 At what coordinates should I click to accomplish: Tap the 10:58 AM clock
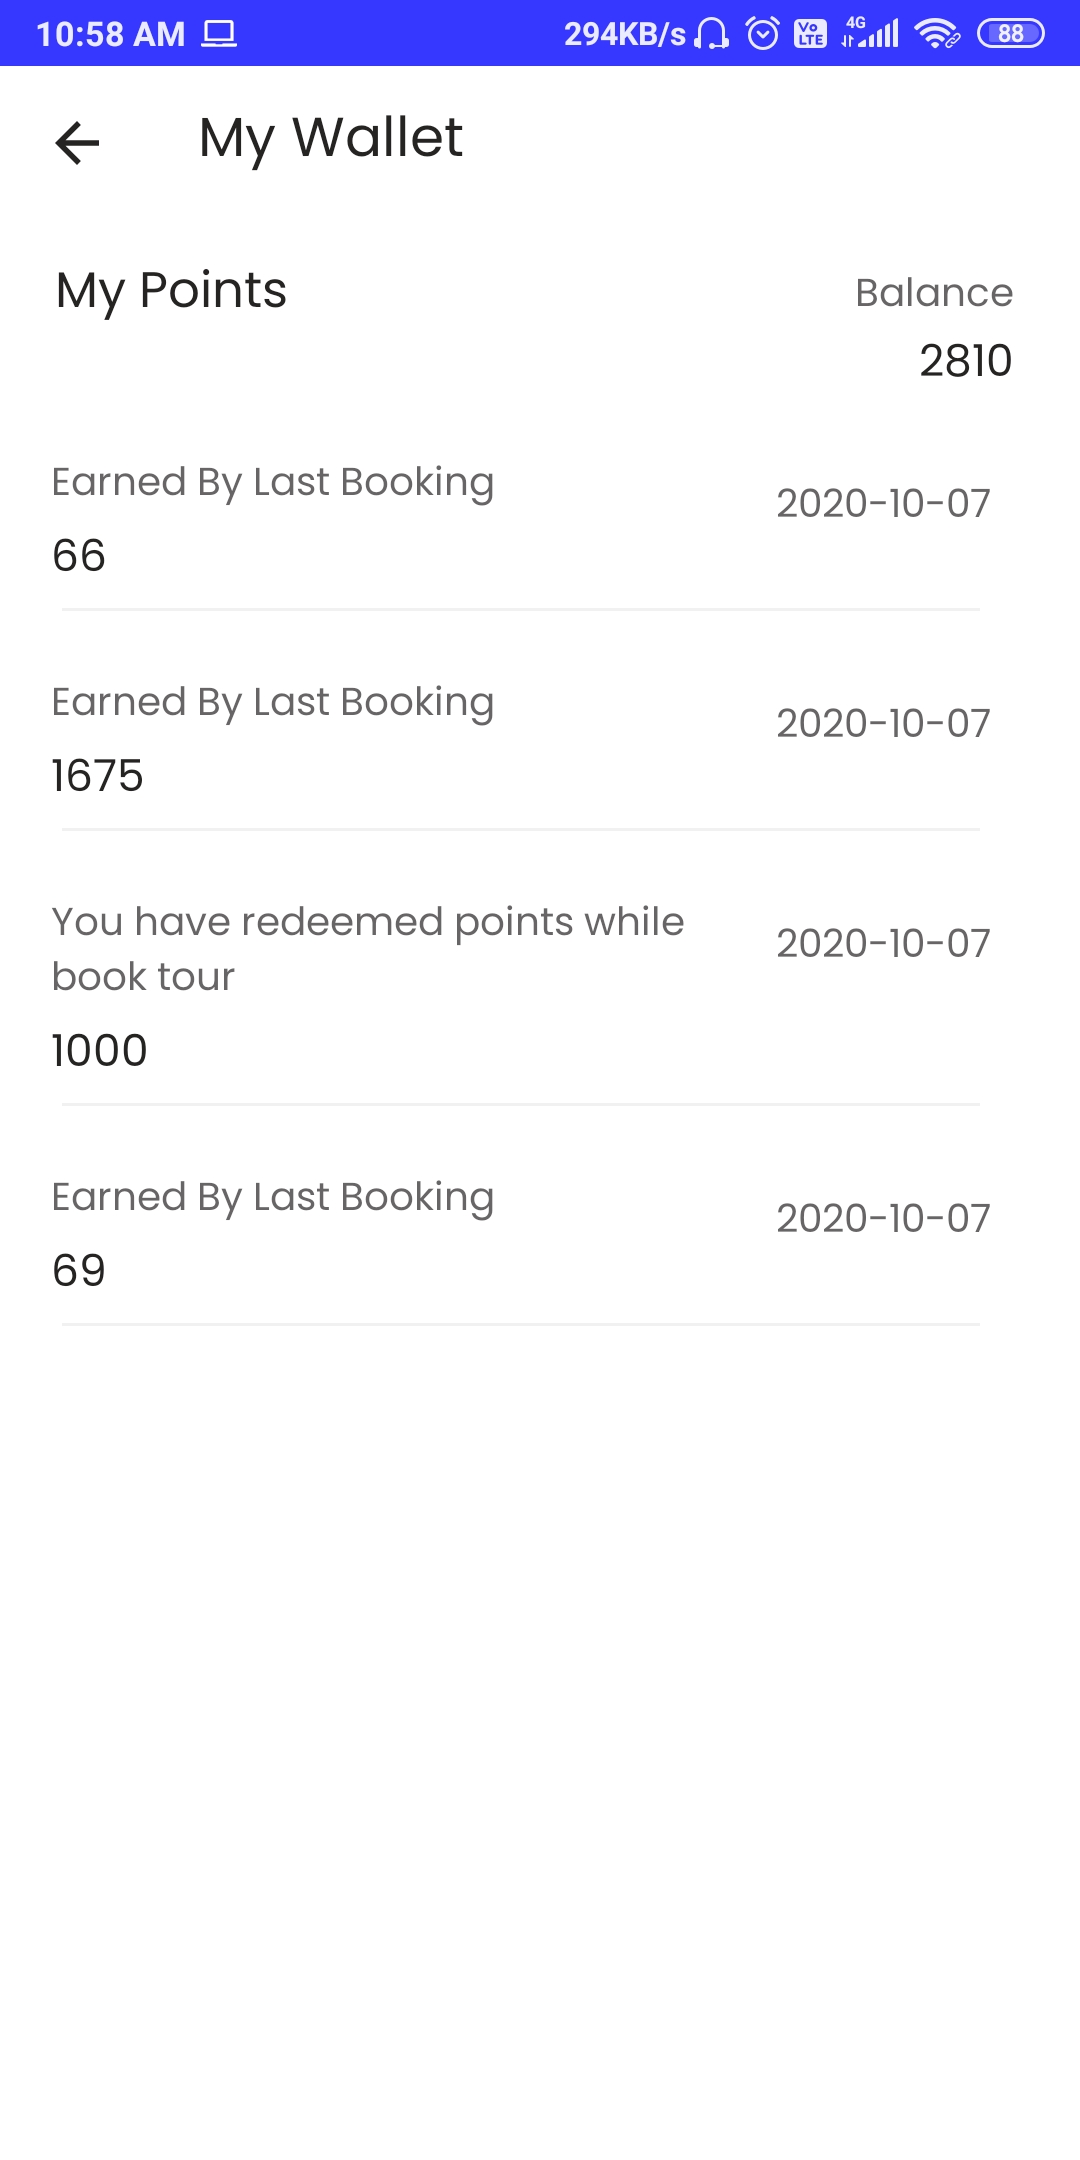tap(111, 34)
